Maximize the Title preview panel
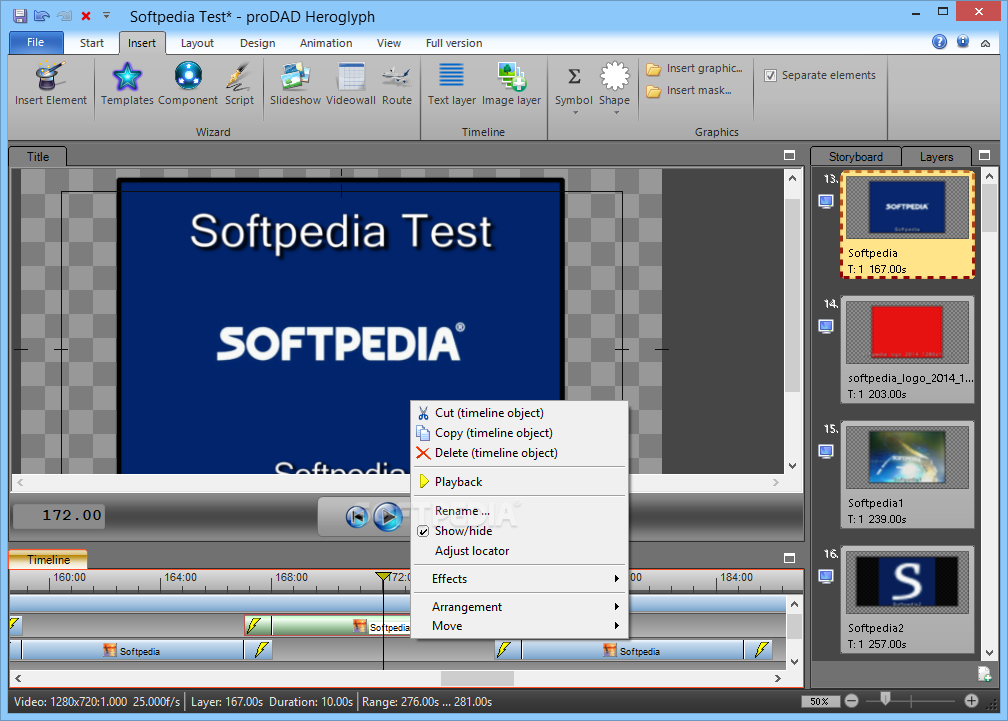The image size is (1008, 721). [x=789, y=156]
